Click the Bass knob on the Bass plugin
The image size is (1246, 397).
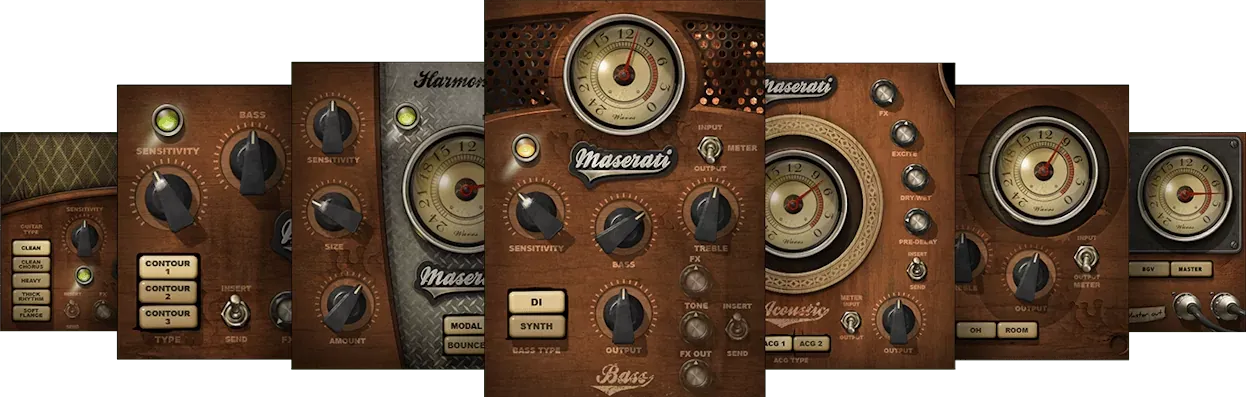tap(624, 229)
